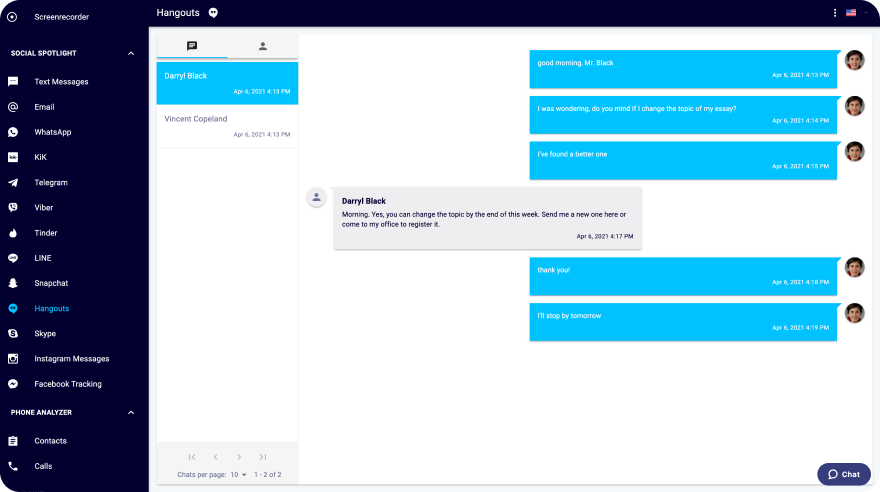Switch to the chats tab
880x492 pixels.
coord(192,46)
